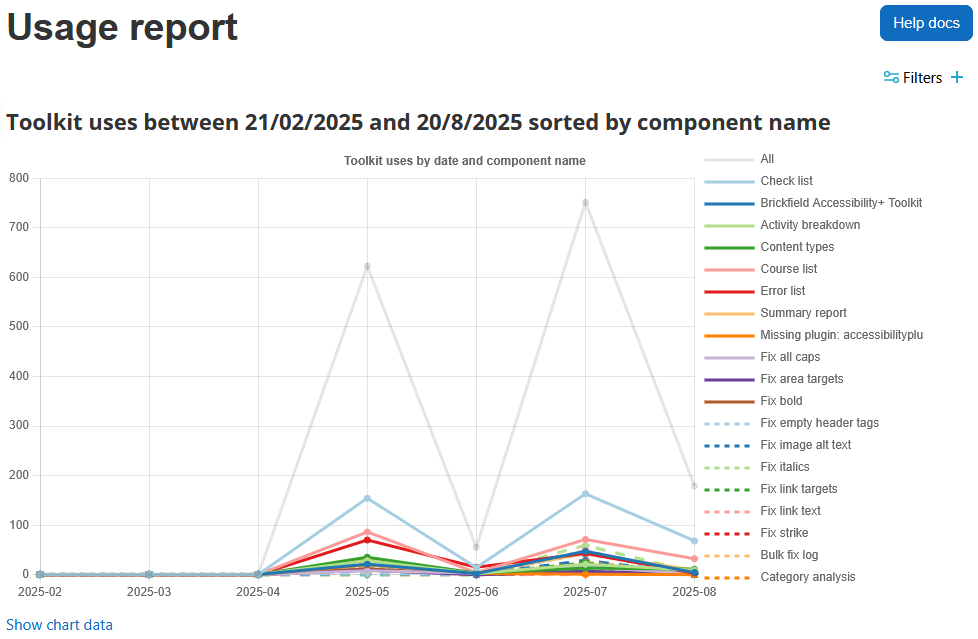Image resolution: width=978 pixels, height=639 pixels.
Task: Toggle 'Fix empty header tags' legend entry
Action: coord(792,423)
